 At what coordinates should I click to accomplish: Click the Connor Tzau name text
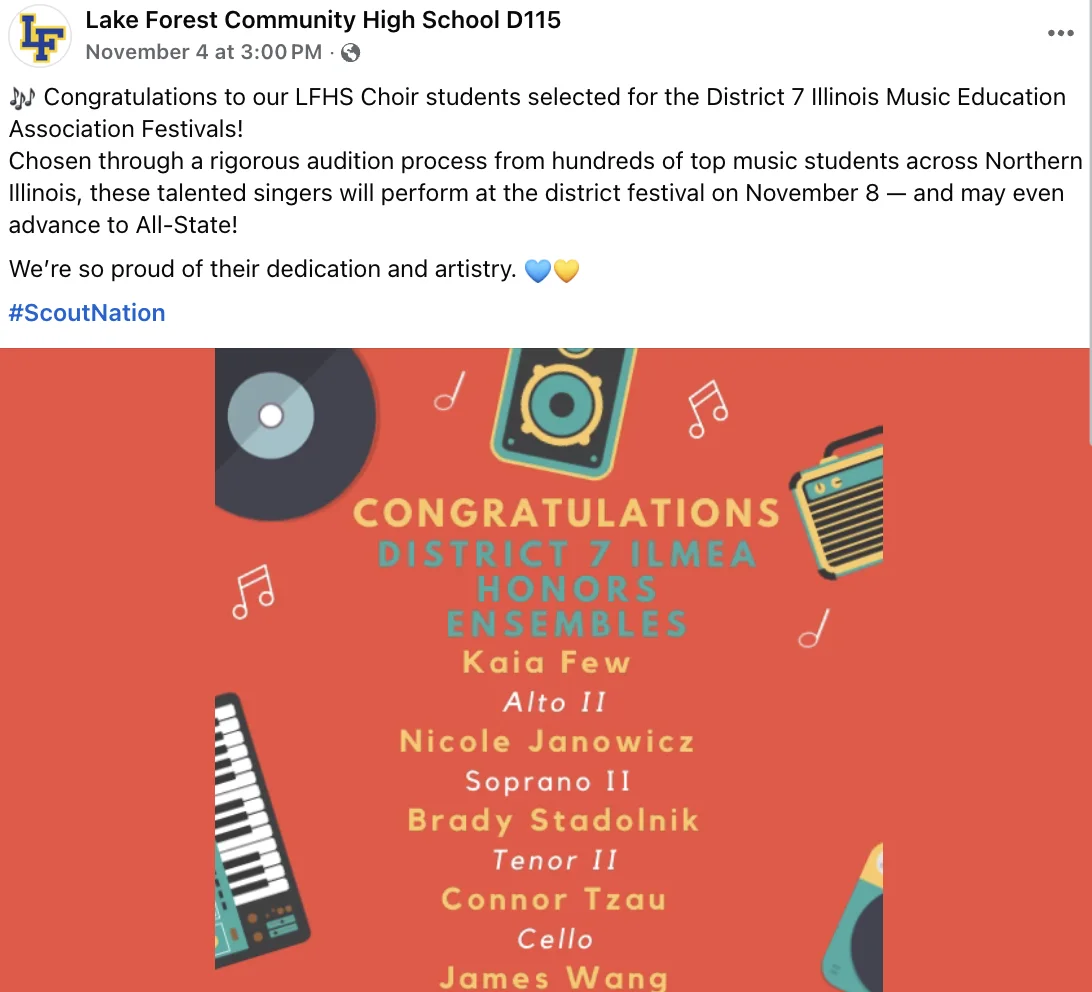point(553,899)
